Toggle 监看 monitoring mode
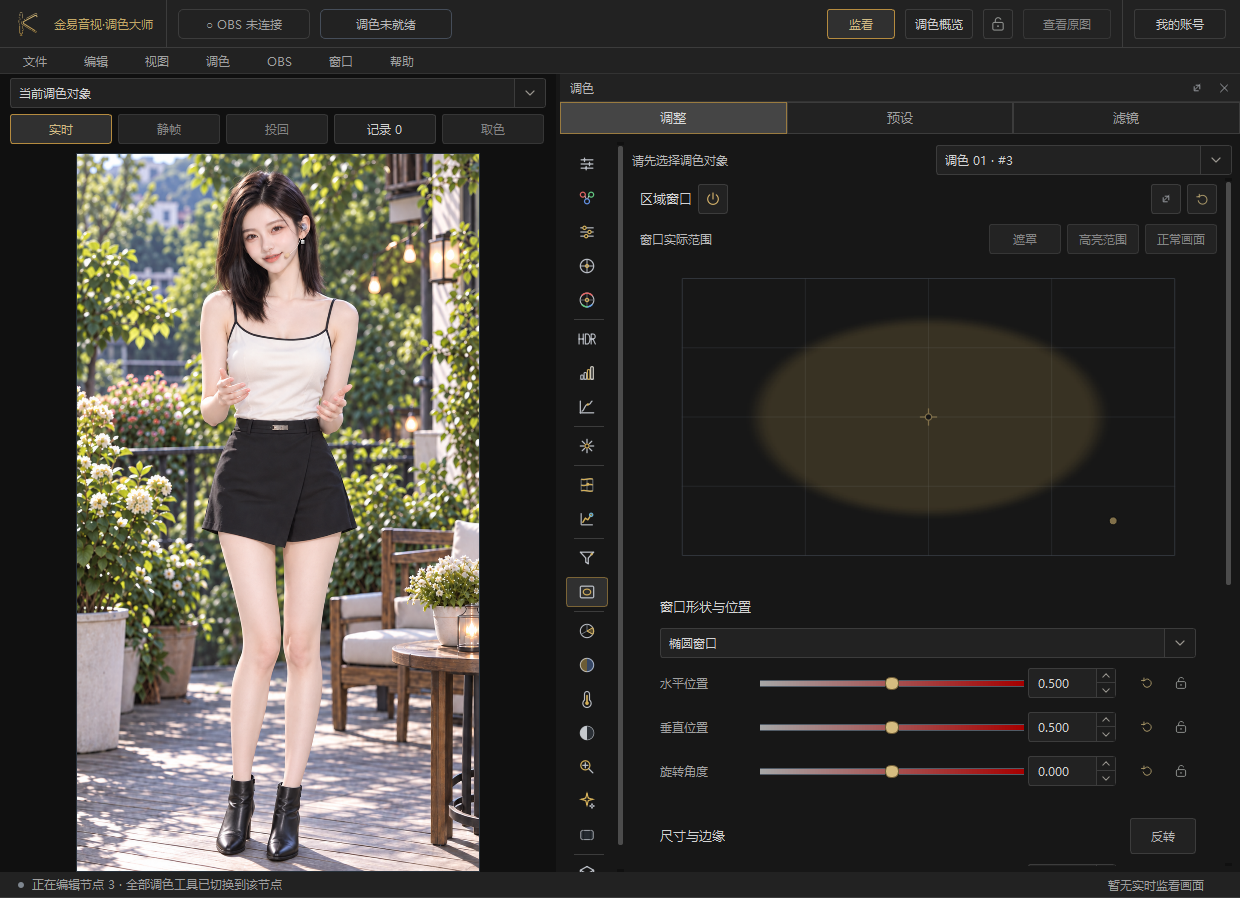 pos(861,24)
